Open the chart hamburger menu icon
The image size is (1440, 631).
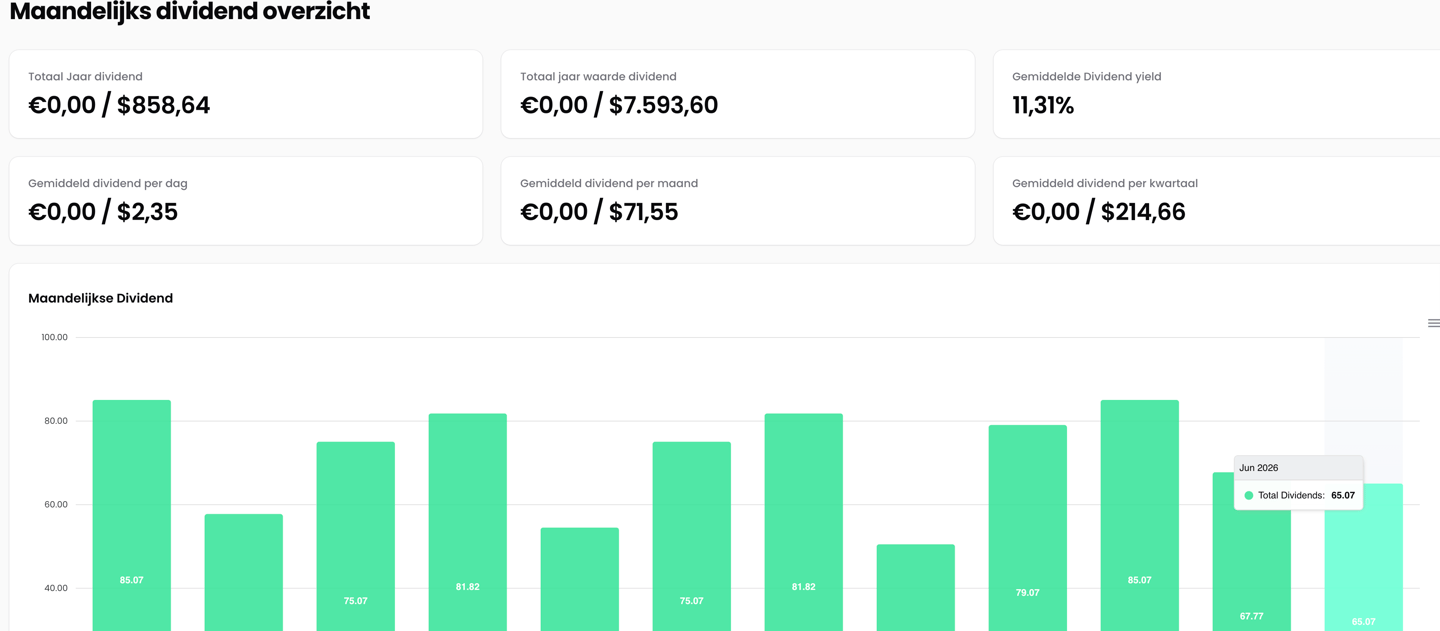coord(1433,323)
